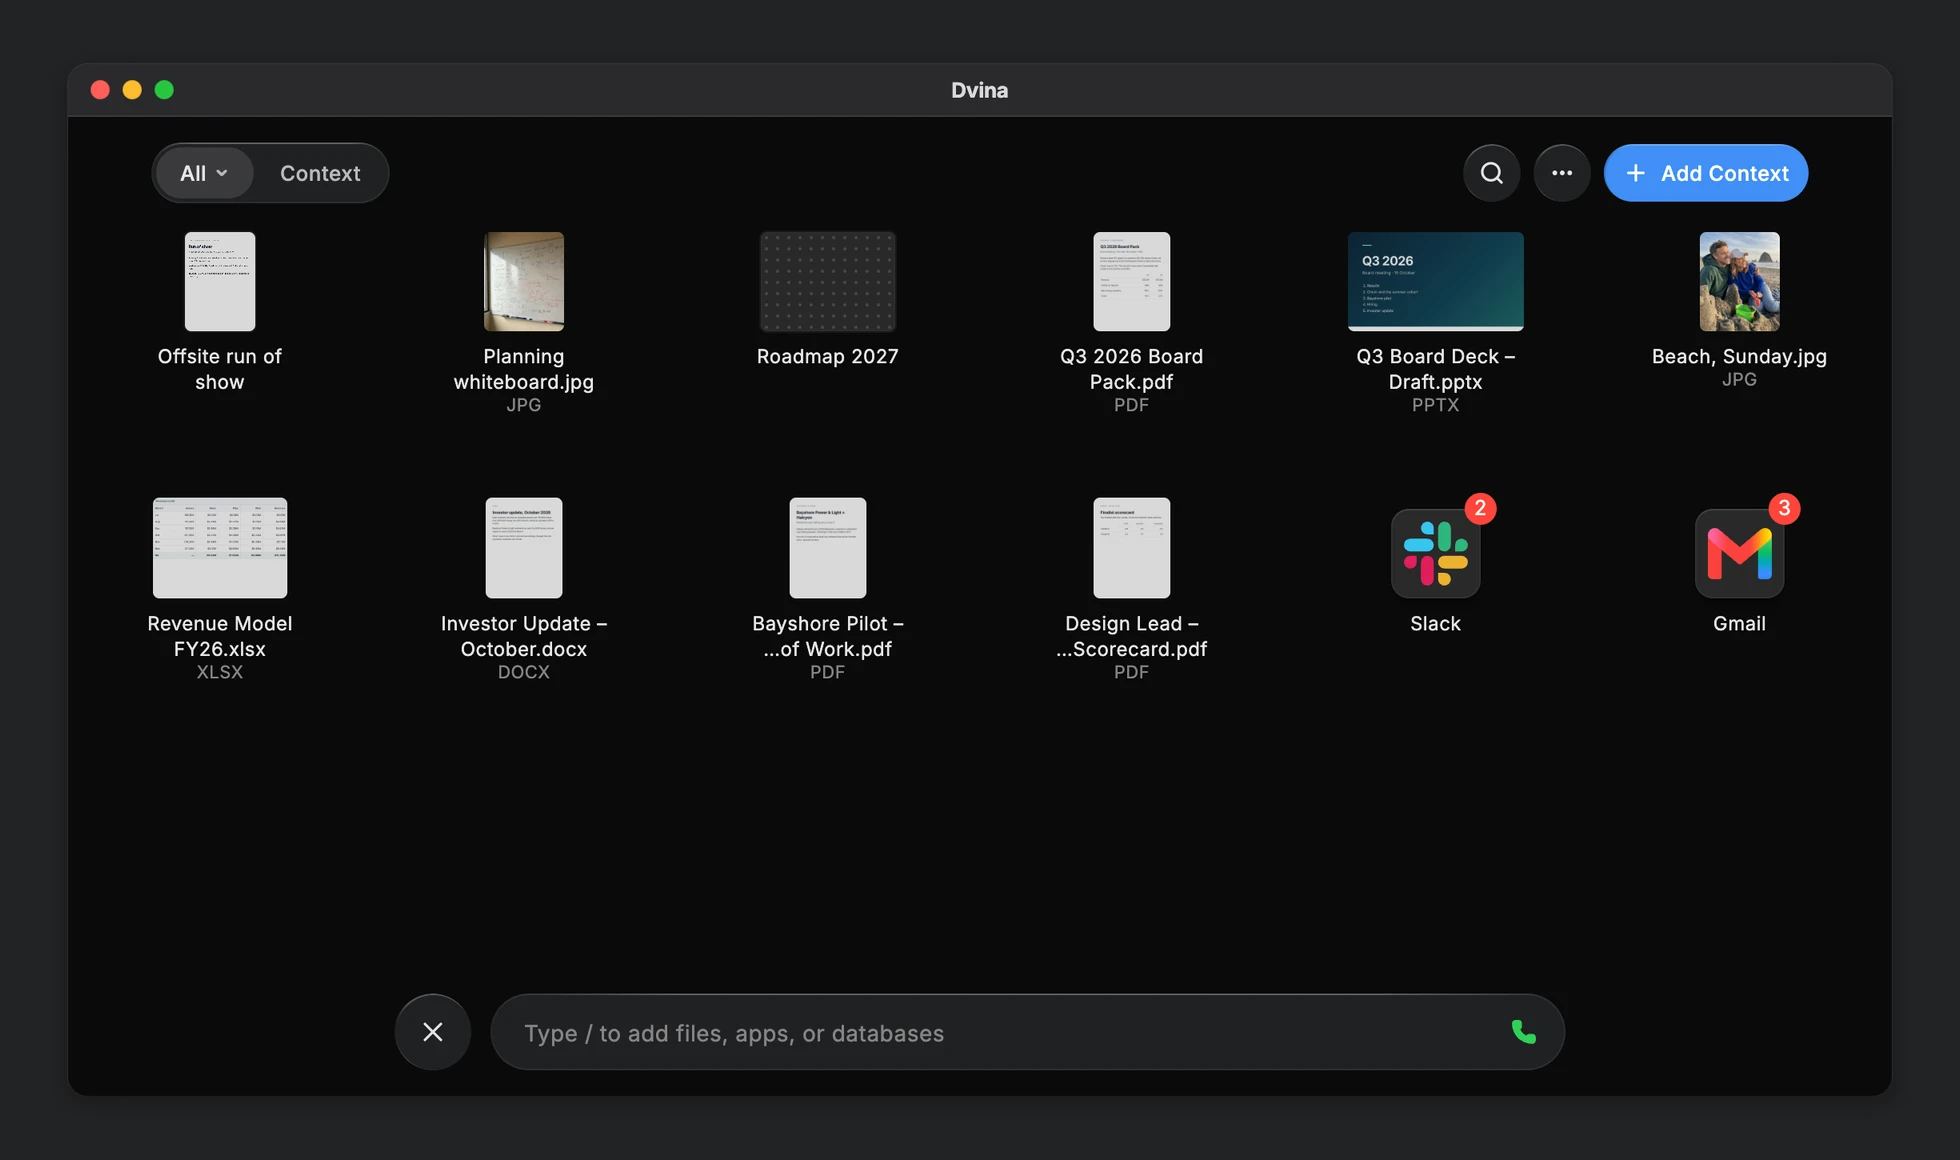Open the search icon button

(x=1491, y=173)
